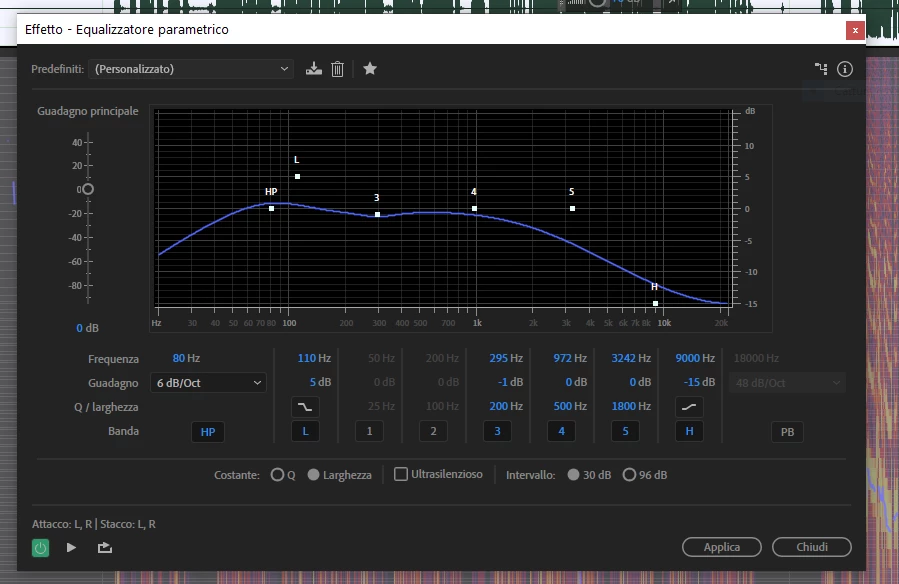Mark the preset as a favorite with the star icon
Screen dimensions: 899x584
[x=370, y=69]
